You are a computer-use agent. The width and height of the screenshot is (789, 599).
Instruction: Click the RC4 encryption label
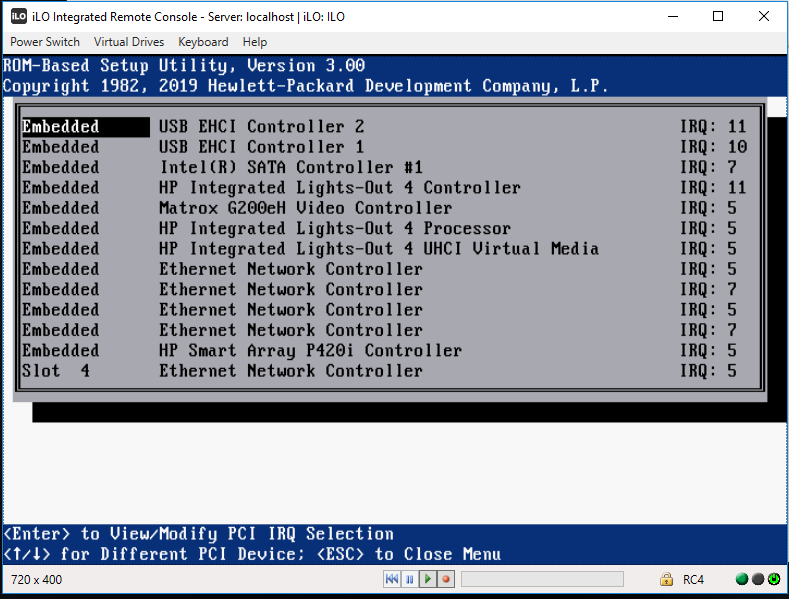[693, 580]
